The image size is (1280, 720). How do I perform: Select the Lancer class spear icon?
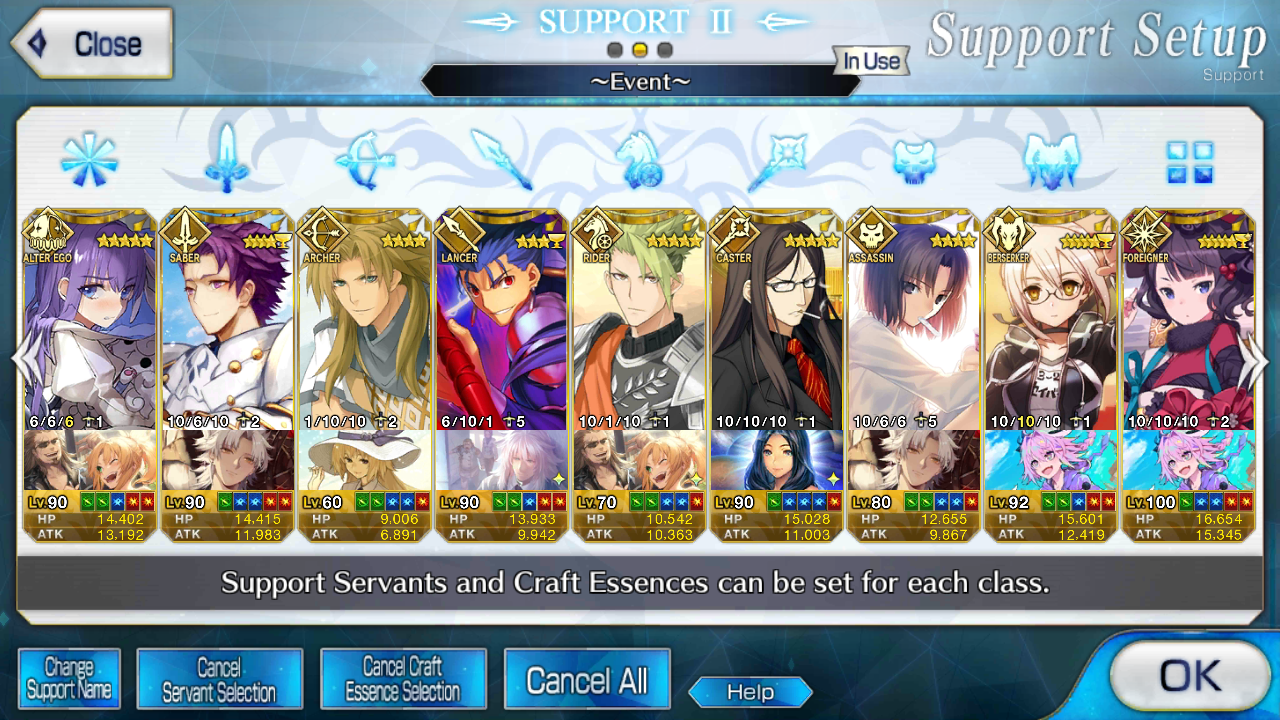pos(502,159)
